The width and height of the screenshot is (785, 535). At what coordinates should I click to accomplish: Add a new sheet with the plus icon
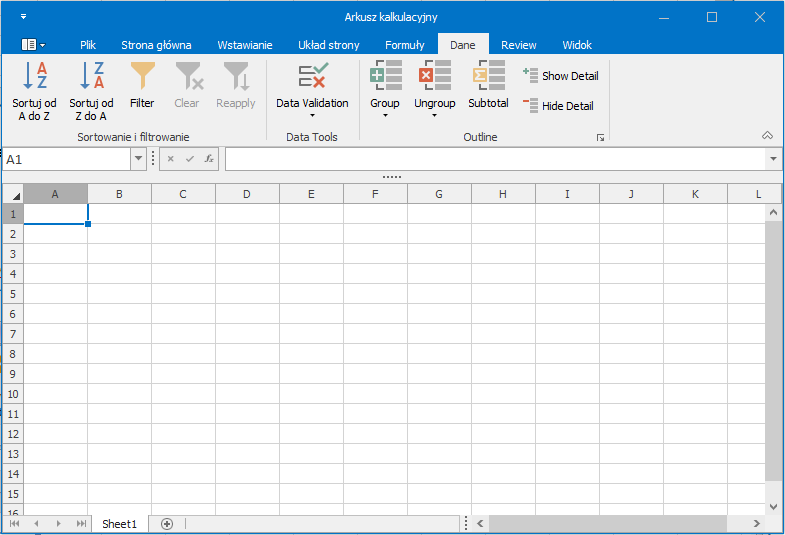coord(167,524)
